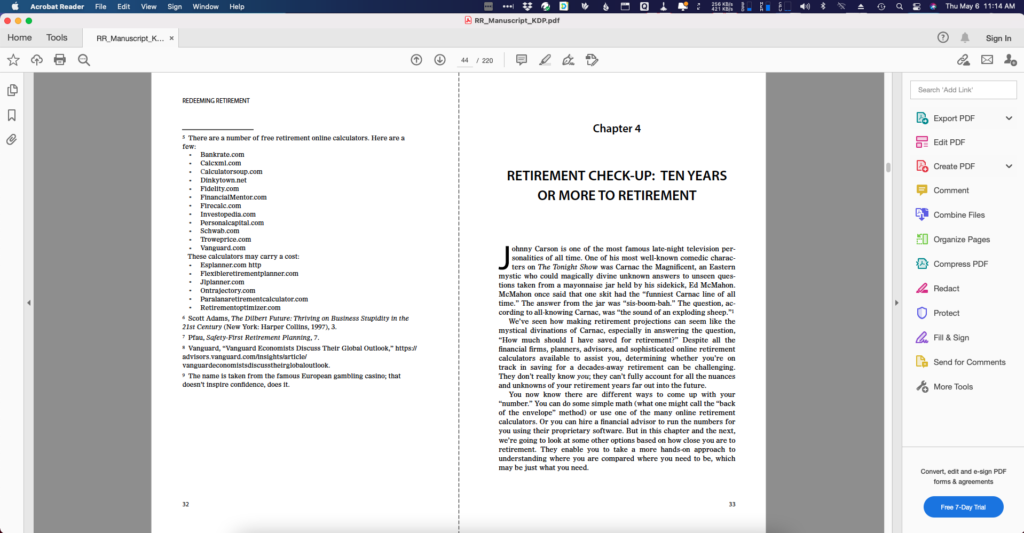The image size is (1024, 533).
Task: Open notifications bell
Action: click(965, 38)
